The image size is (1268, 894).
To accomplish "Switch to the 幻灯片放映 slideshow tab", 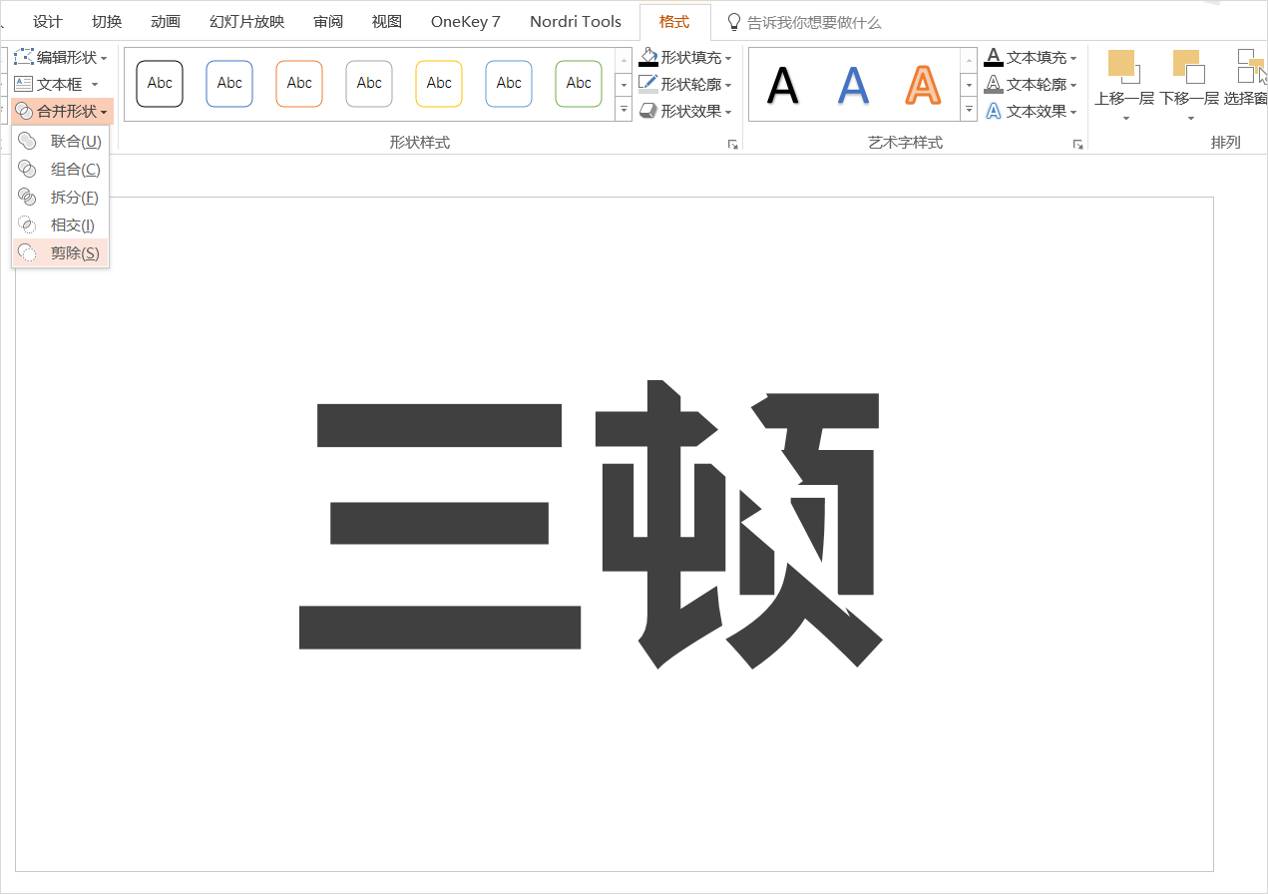I will click(247, 21).
